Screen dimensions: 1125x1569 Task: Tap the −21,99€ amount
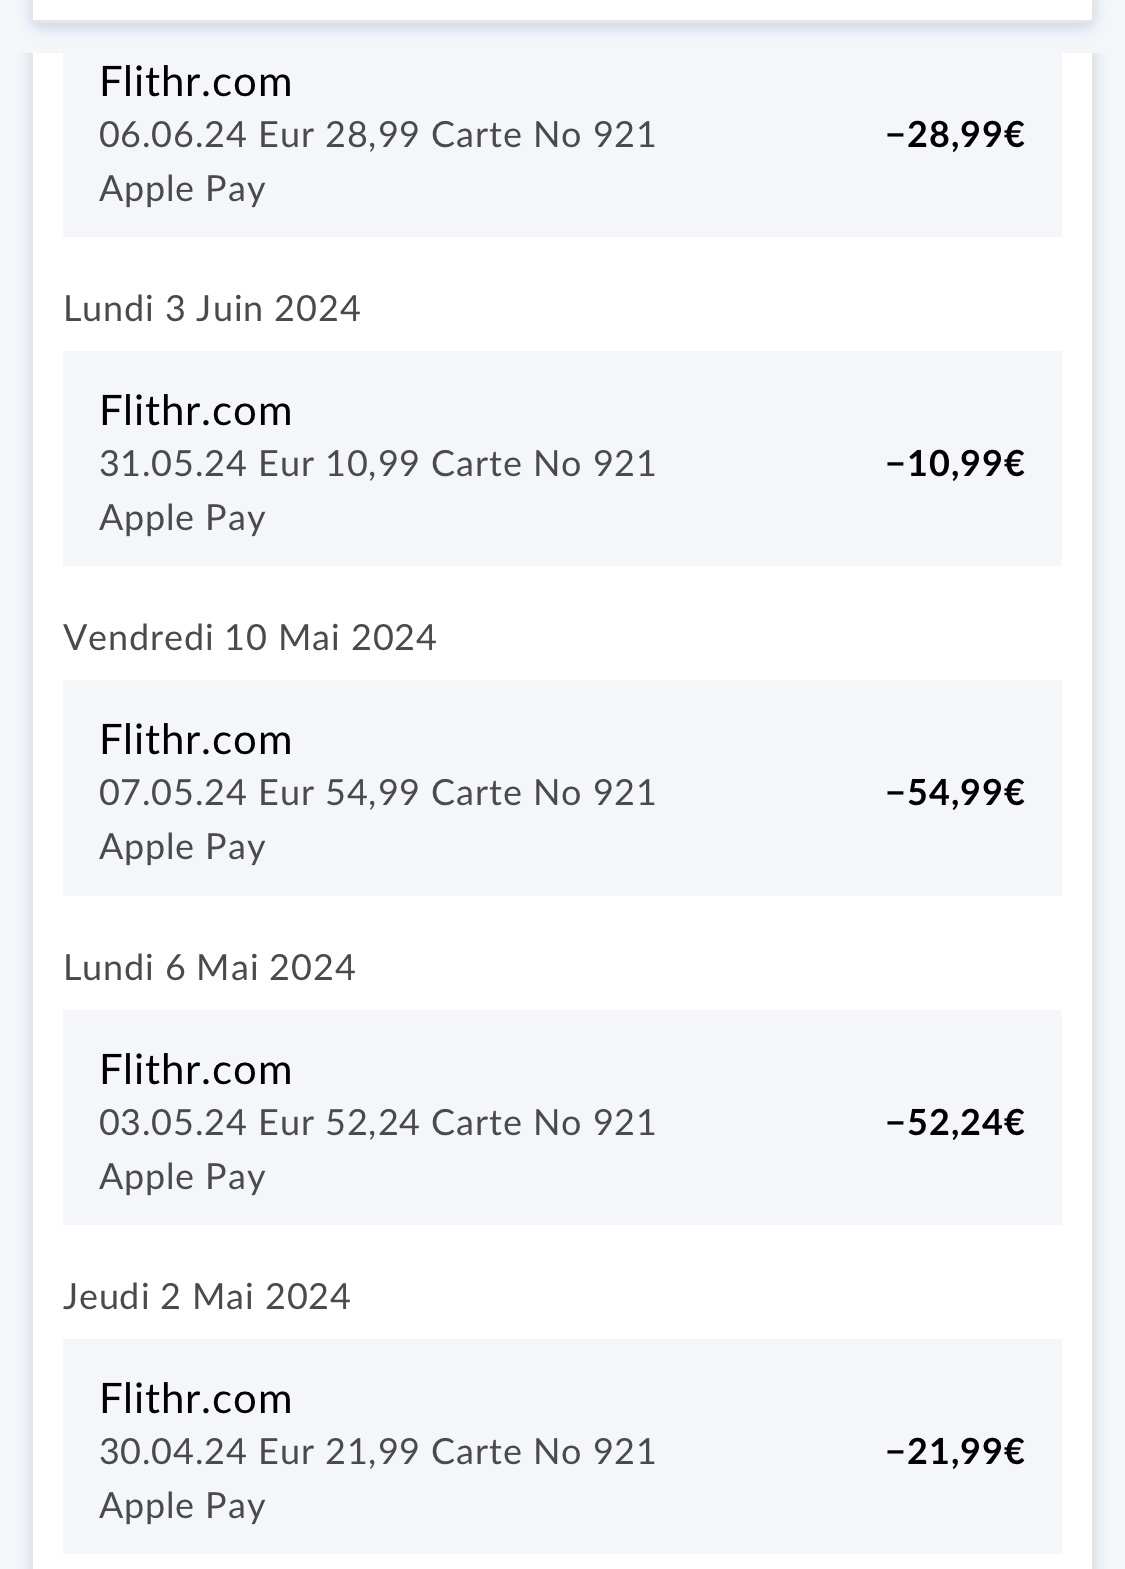click(x=955, y=1451)
